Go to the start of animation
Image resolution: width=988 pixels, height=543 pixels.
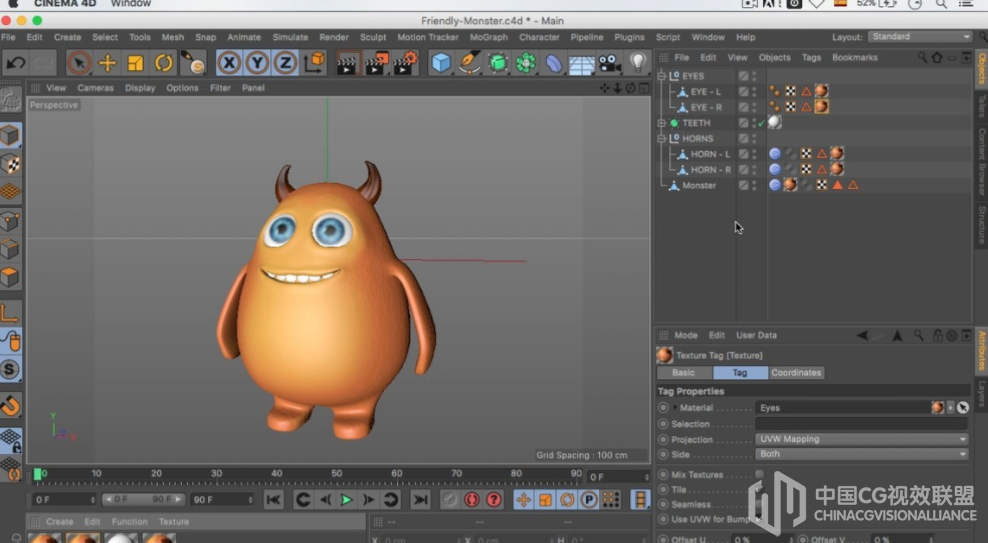pyautogui.click(x=273, y=500)
